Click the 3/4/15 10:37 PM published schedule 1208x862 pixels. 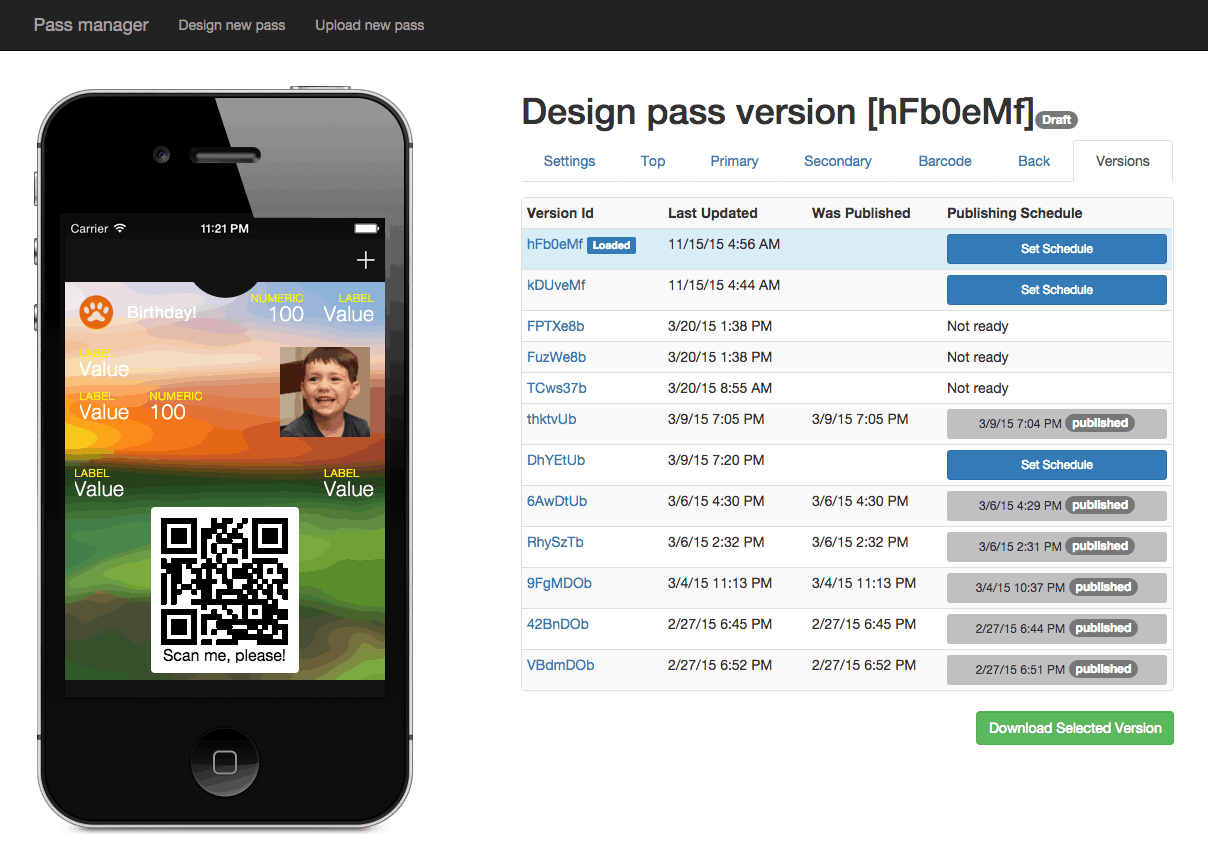coord(1057,588)
